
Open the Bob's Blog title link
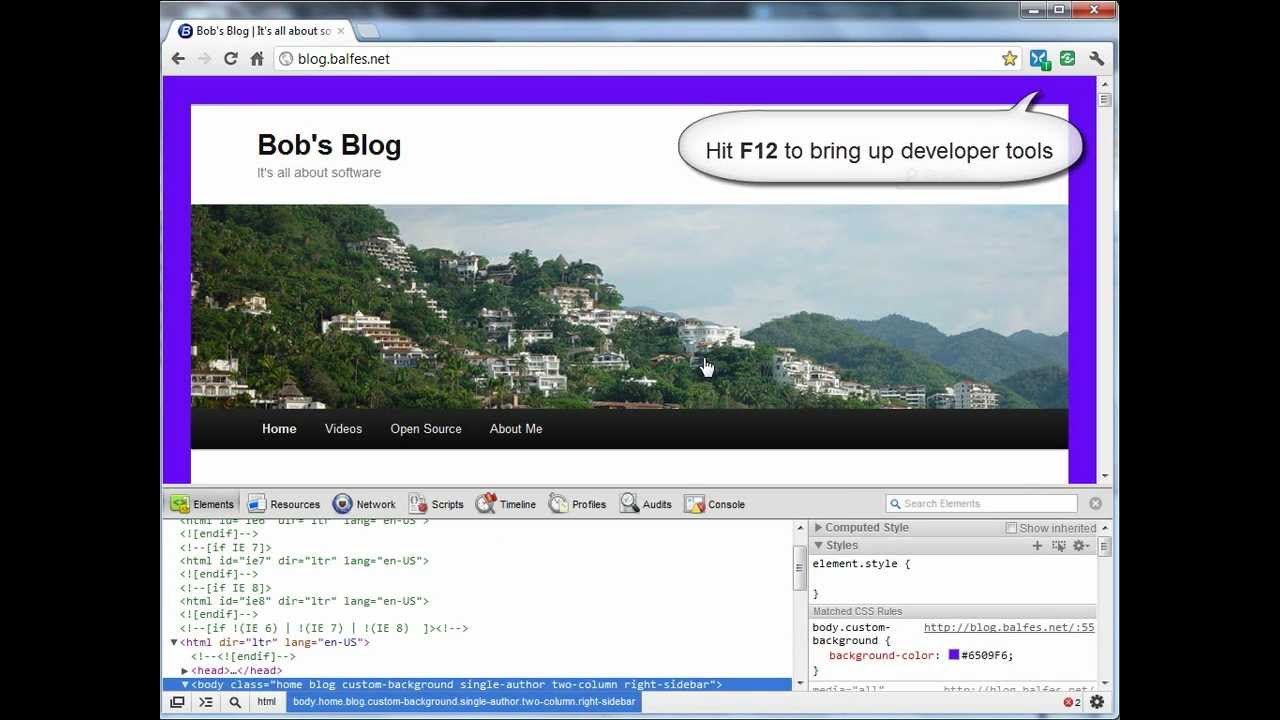tap(329, 145)
